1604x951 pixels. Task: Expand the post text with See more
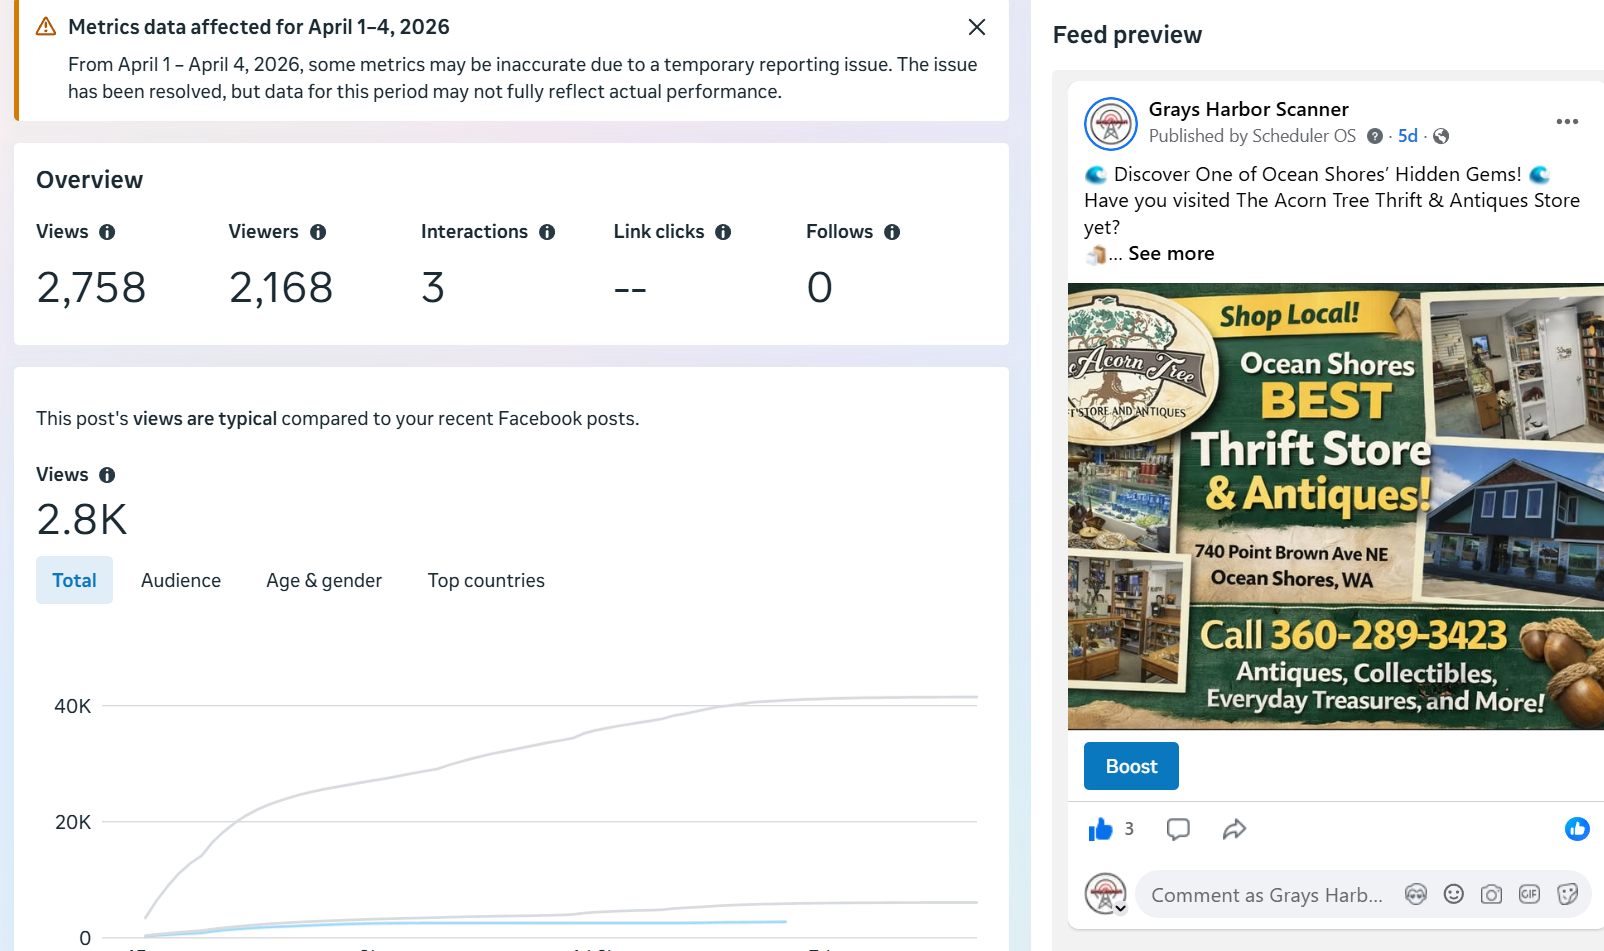1171,254
